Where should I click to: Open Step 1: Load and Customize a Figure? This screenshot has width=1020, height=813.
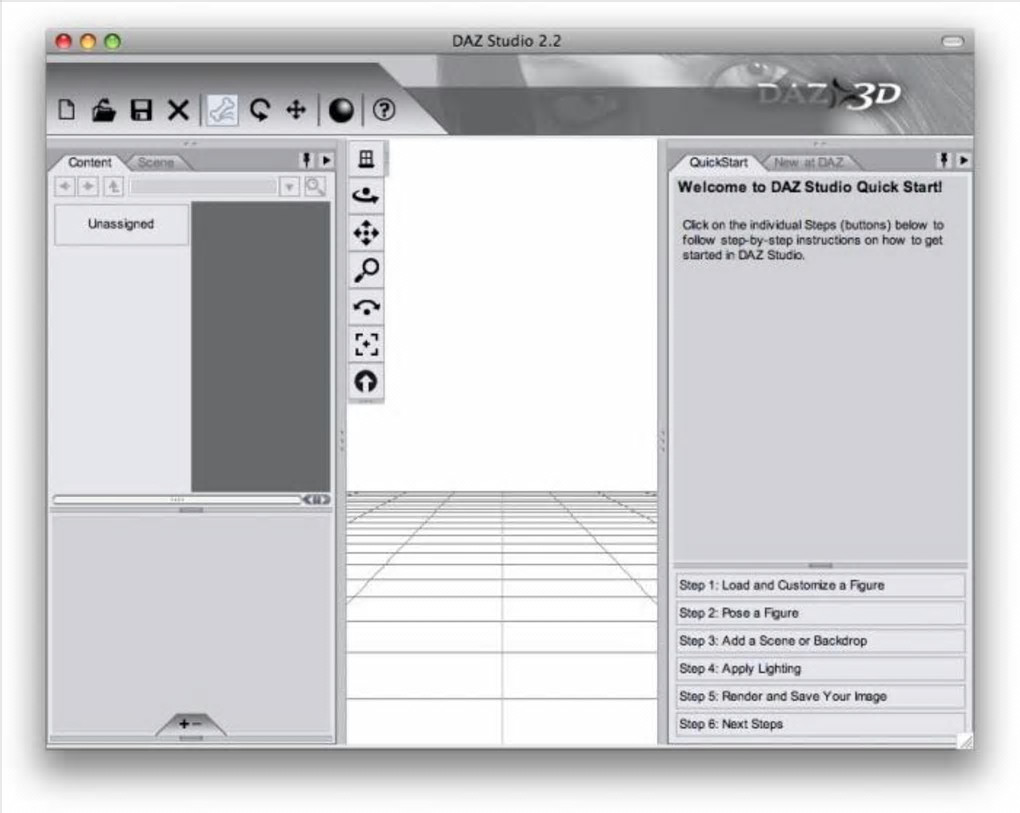tap(820, 585)
